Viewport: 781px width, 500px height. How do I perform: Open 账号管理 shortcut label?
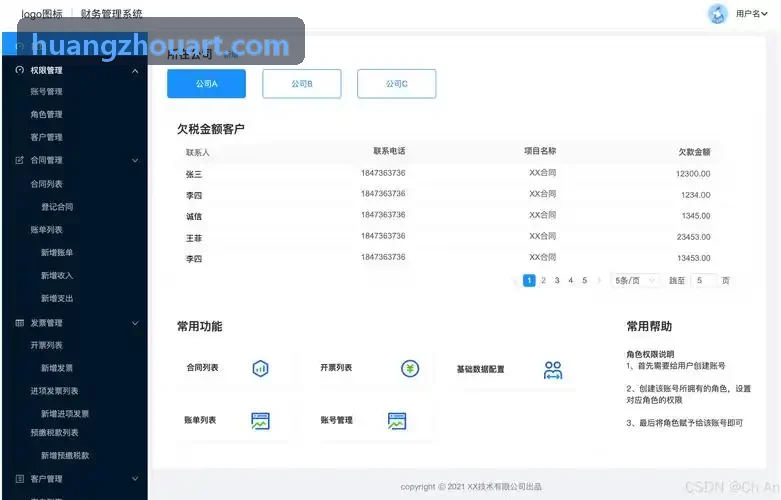click(x=337, y=420)
